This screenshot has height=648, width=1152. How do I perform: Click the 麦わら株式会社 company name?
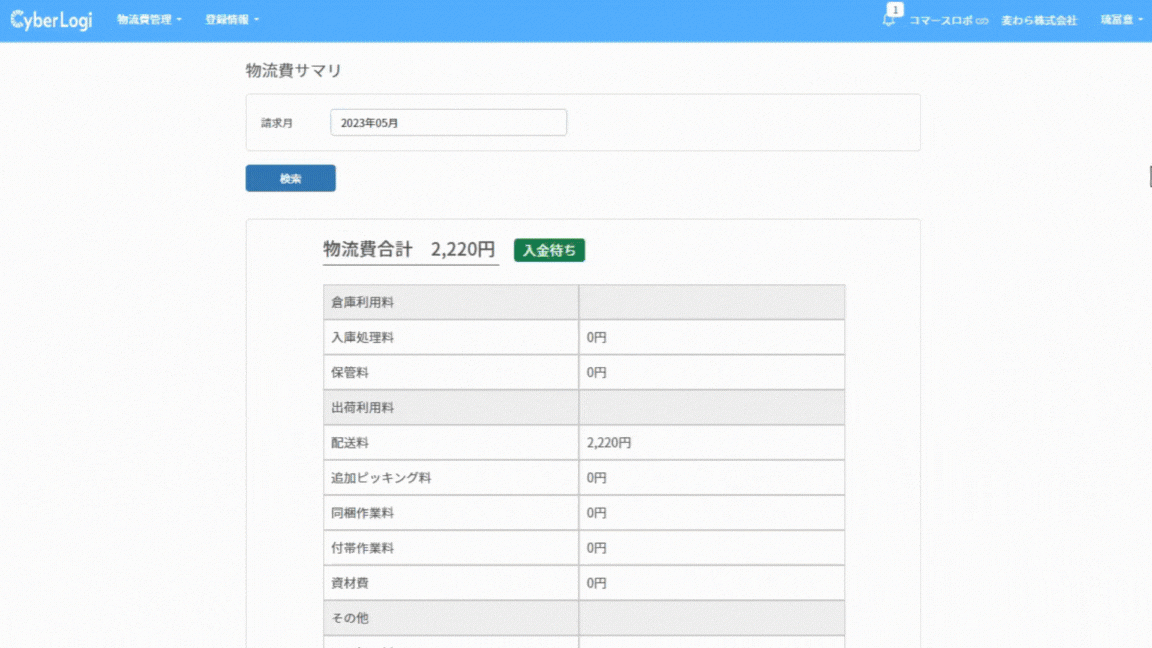pos(1039,21)
